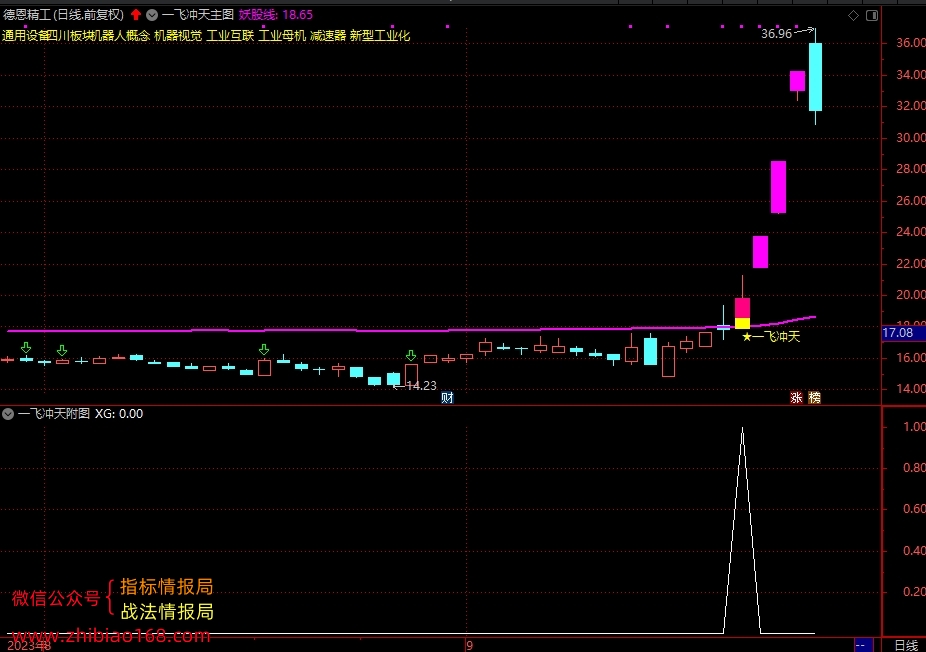Click the leftmost green down arrow on the chart

25,347
